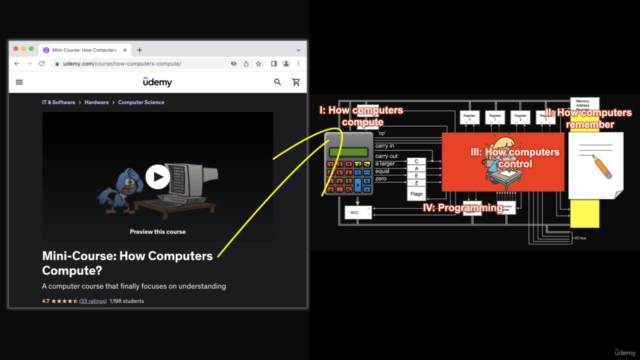The width and height of the screenshot is (640, 360).
Task: View site info via lock icon
Action: 57,64
